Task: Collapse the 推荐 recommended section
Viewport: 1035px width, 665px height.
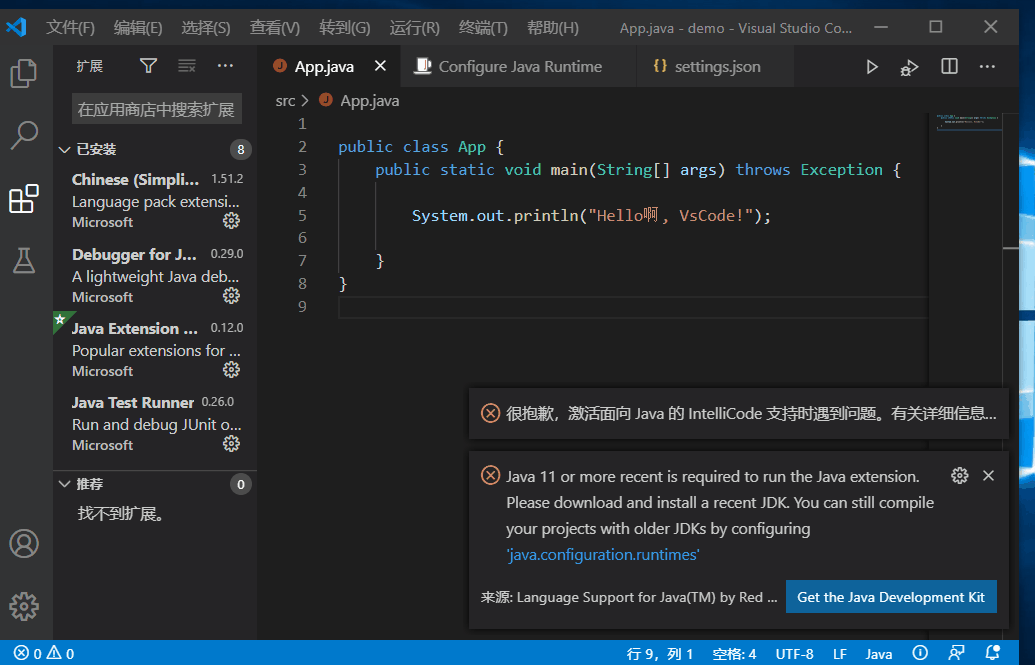Action: 65,484
